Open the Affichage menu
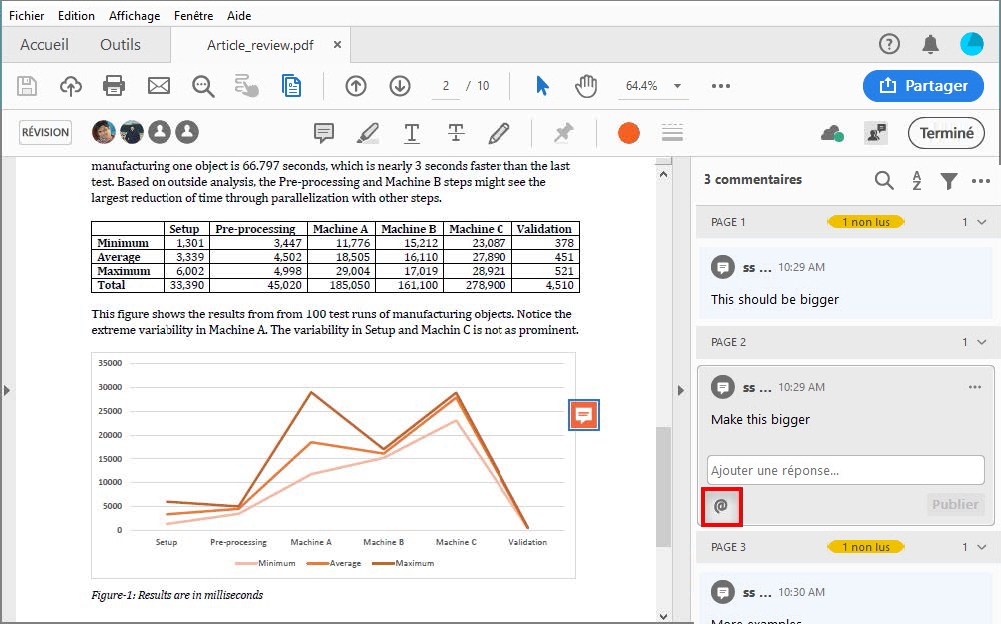 pos(134,15)
